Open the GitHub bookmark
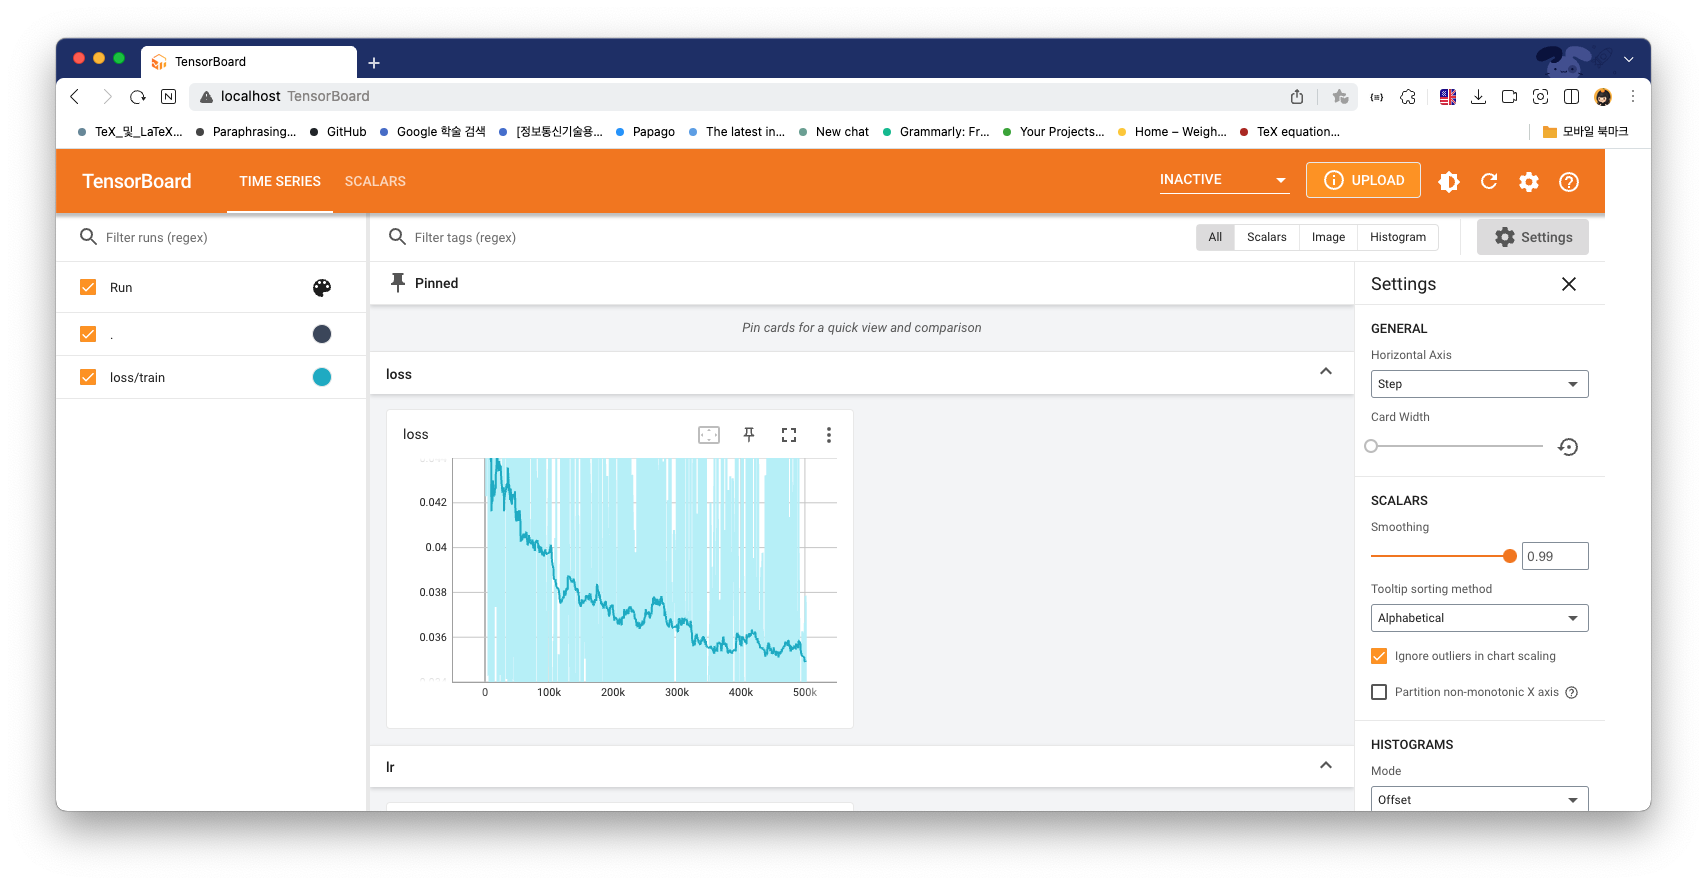The image size is (1707, 885). 338,132
